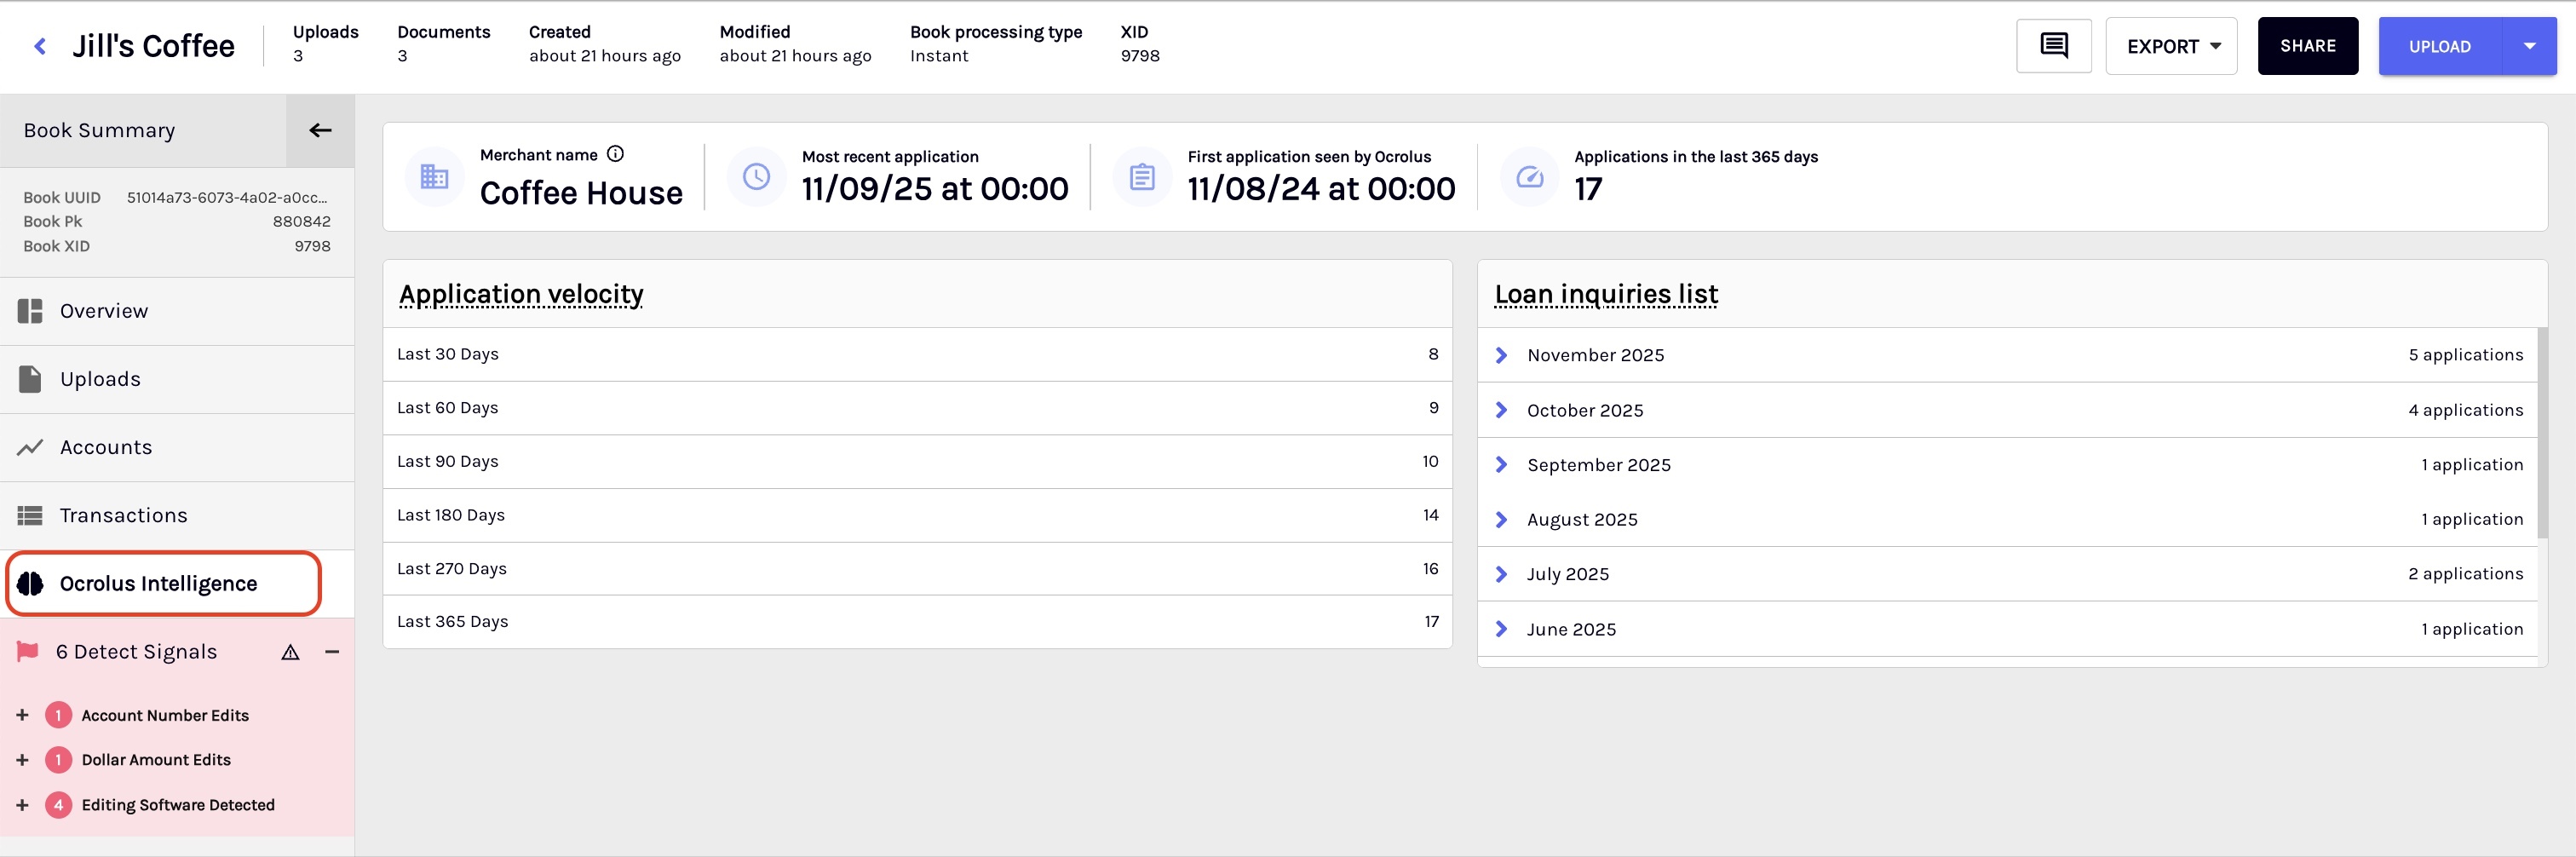
Task: Expand August 2025 loan inquiries
Action: [1501, 520]
